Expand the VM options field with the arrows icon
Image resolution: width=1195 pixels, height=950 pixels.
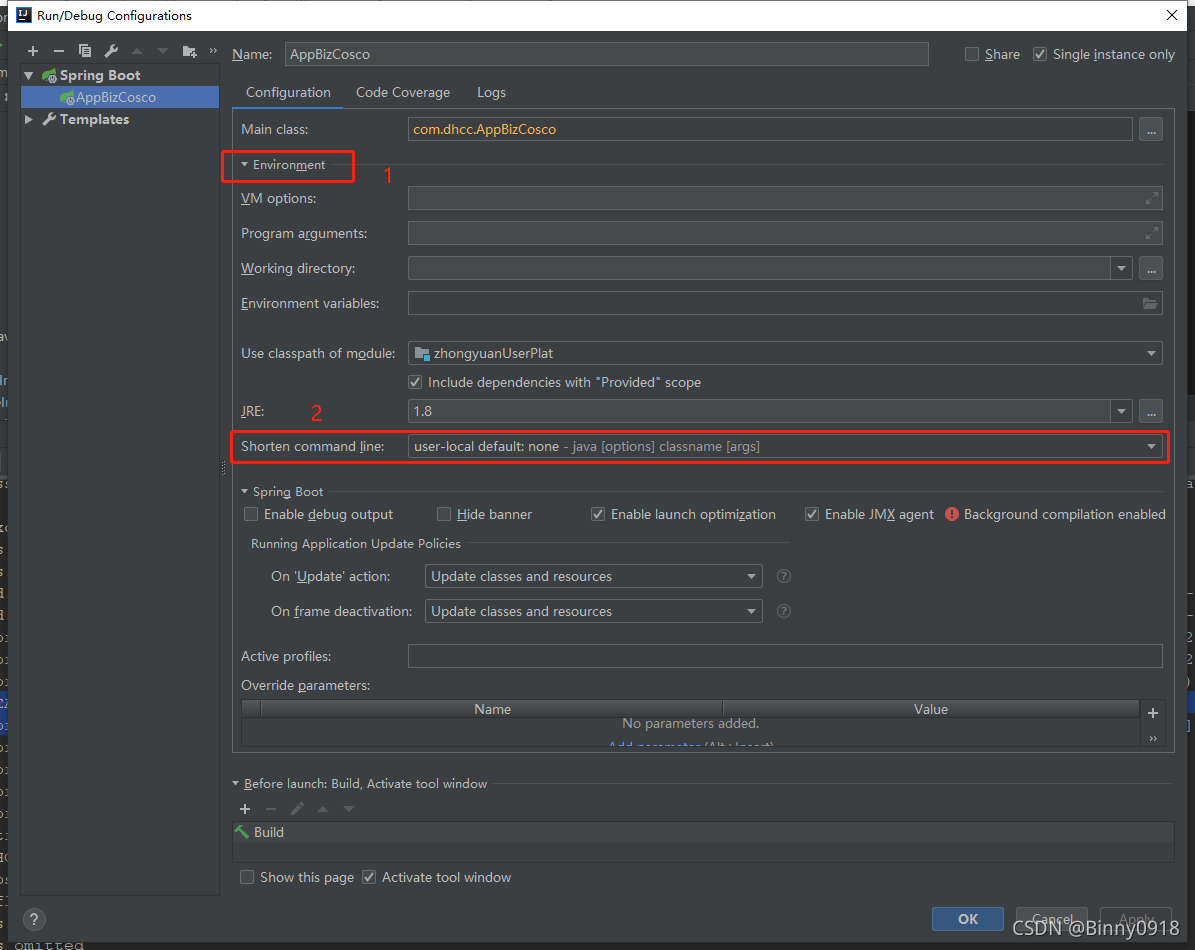[1151, 198]
